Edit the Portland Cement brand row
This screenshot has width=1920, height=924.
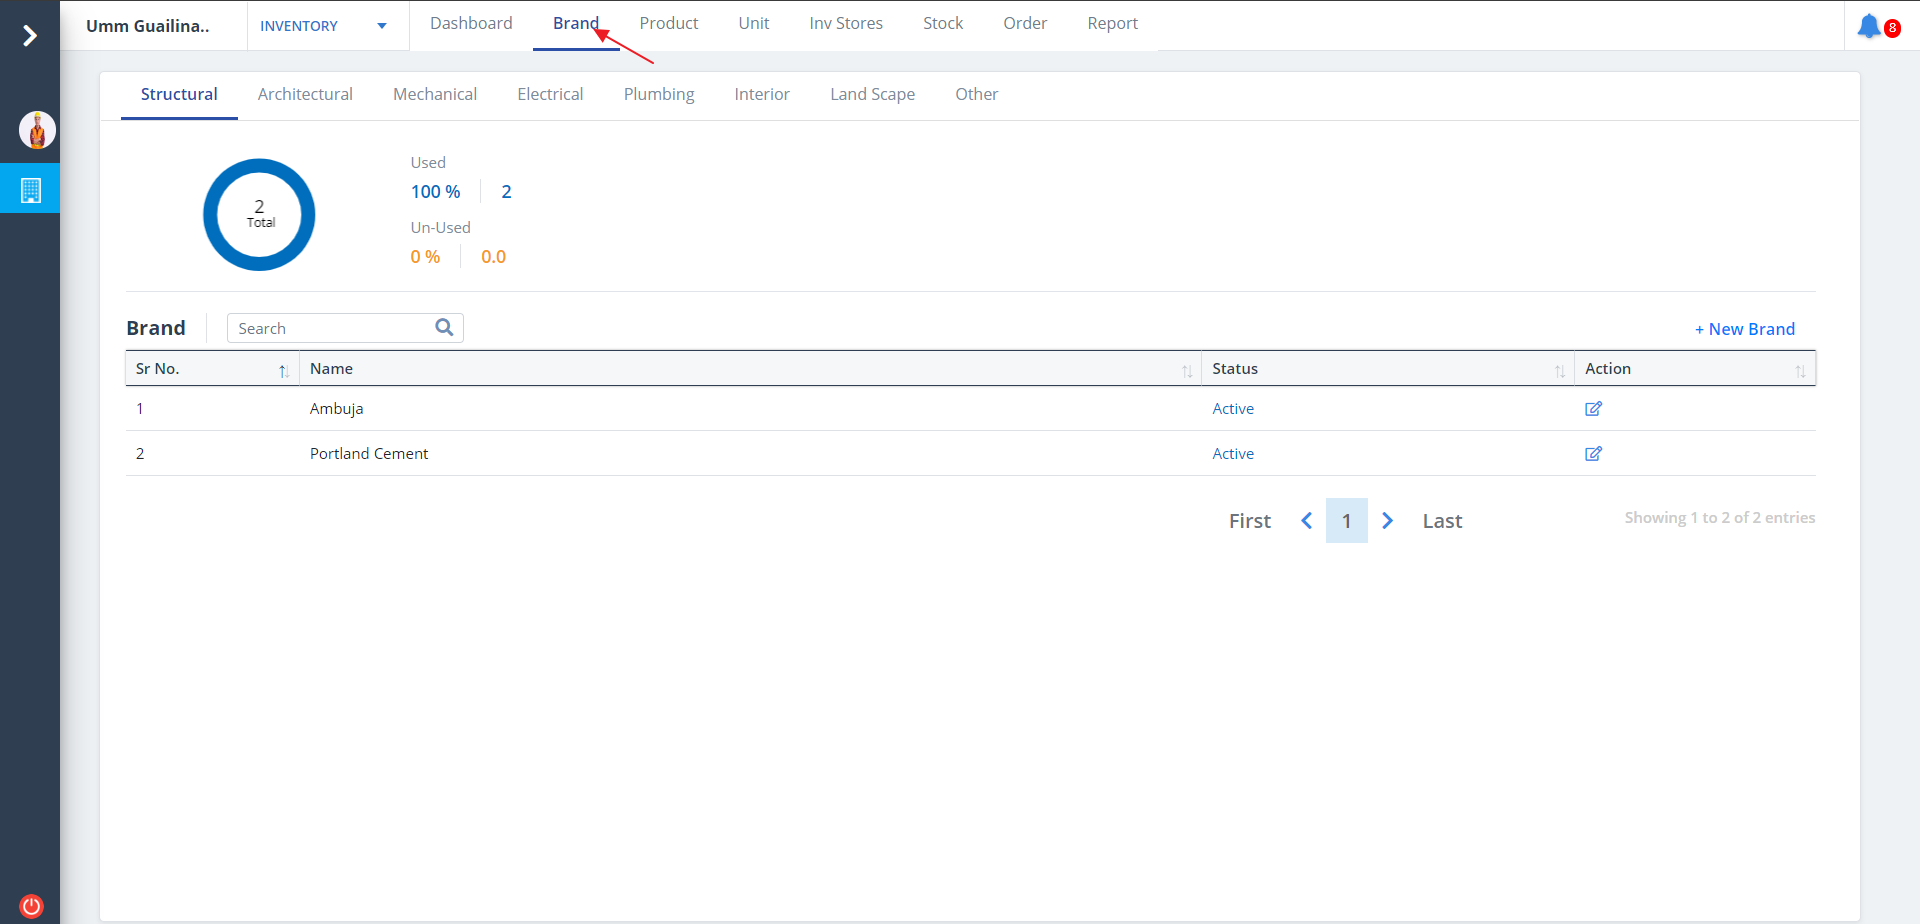coord(1593,454)
